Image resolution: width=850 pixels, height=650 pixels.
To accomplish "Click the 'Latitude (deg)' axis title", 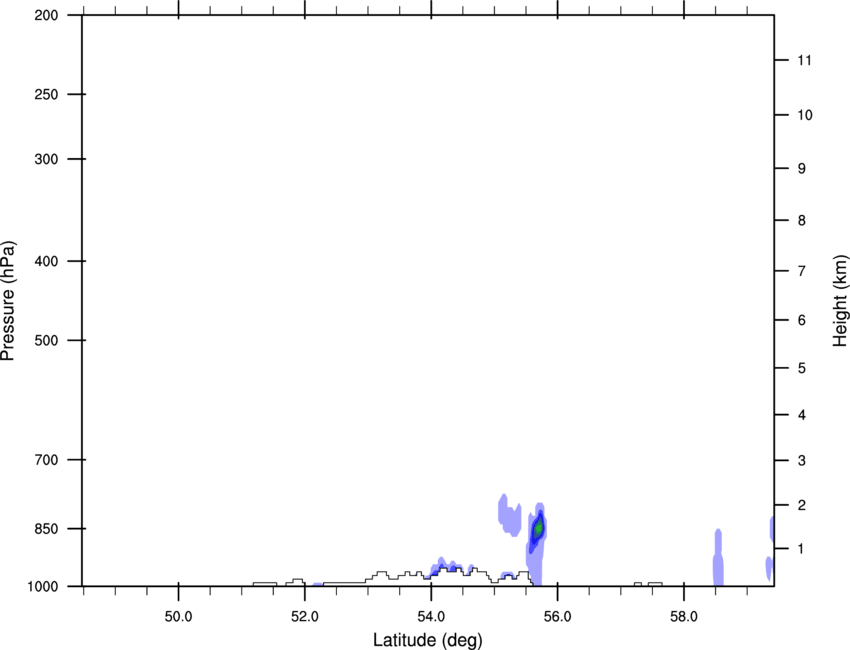I will (427, 640).
